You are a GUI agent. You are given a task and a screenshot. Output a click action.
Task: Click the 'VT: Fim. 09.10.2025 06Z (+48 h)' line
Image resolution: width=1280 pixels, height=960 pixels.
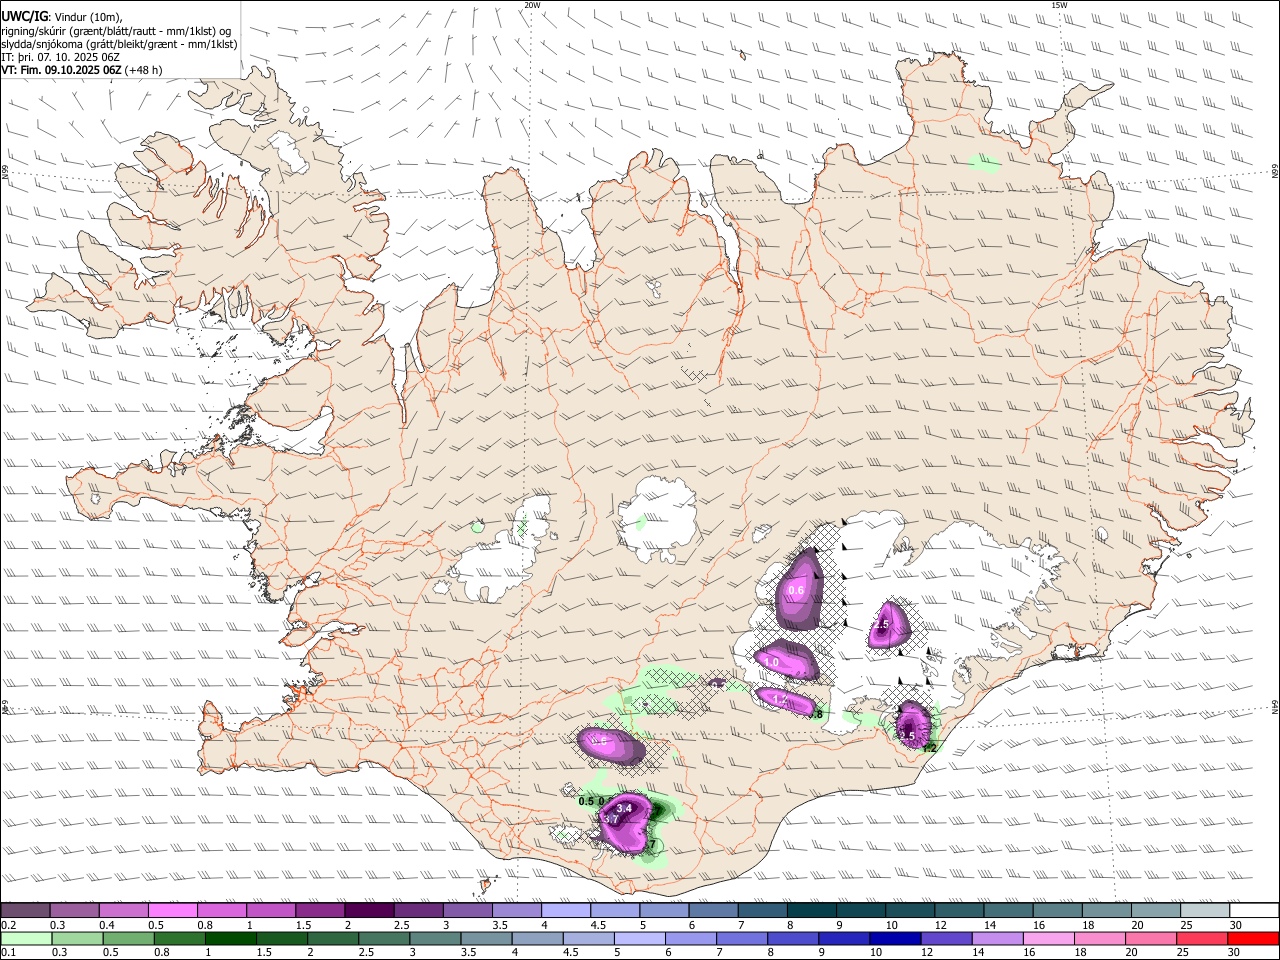(x=81, y=70)
